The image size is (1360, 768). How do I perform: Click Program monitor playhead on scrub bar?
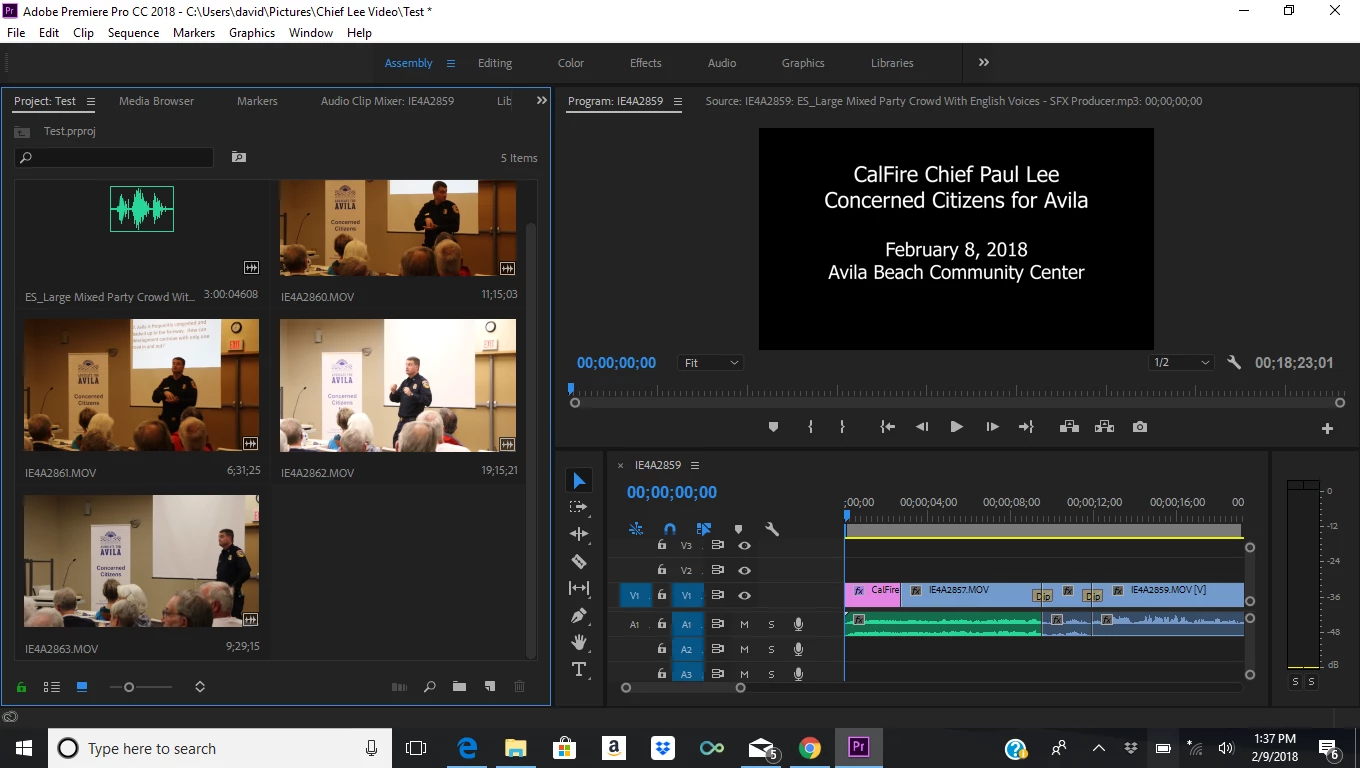[572, 388]
